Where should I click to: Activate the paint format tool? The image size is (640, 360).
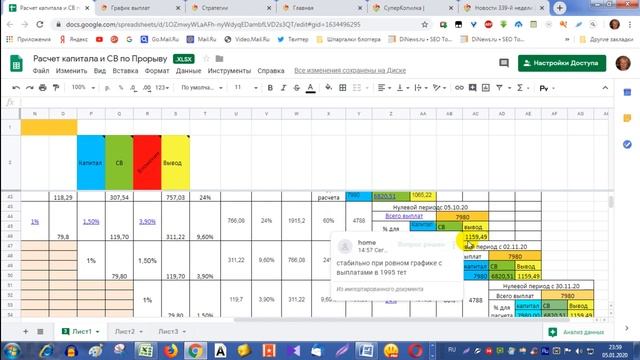56,88
